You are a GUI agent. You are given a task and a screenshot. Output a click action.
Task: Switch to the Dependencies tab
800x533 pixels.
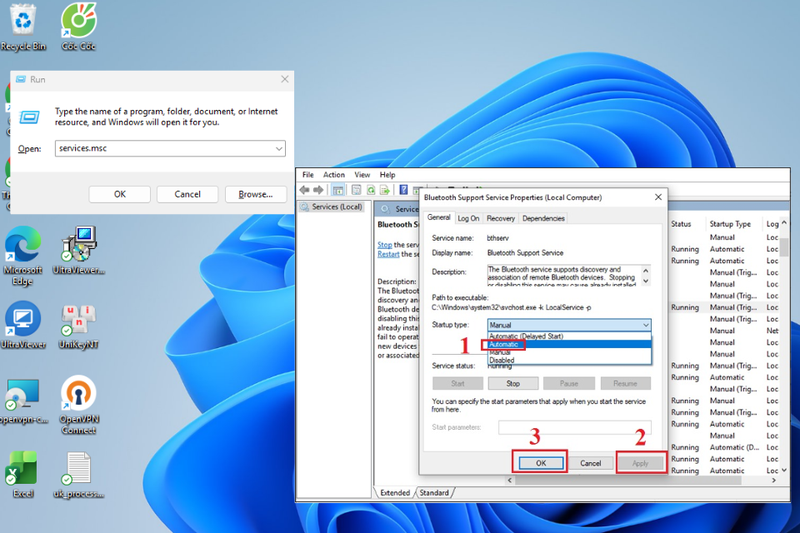pos(543,218)
